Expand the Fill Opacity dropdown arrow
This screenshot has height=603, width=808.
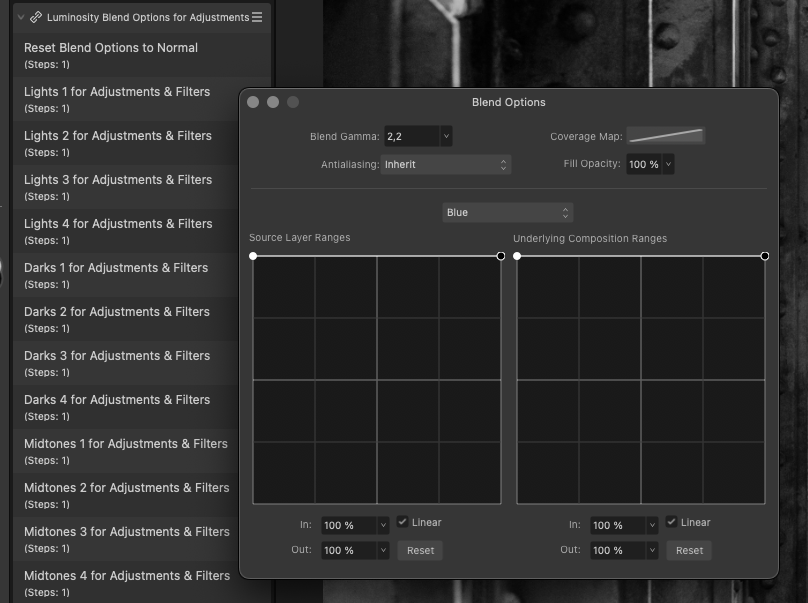click(668, 164)
